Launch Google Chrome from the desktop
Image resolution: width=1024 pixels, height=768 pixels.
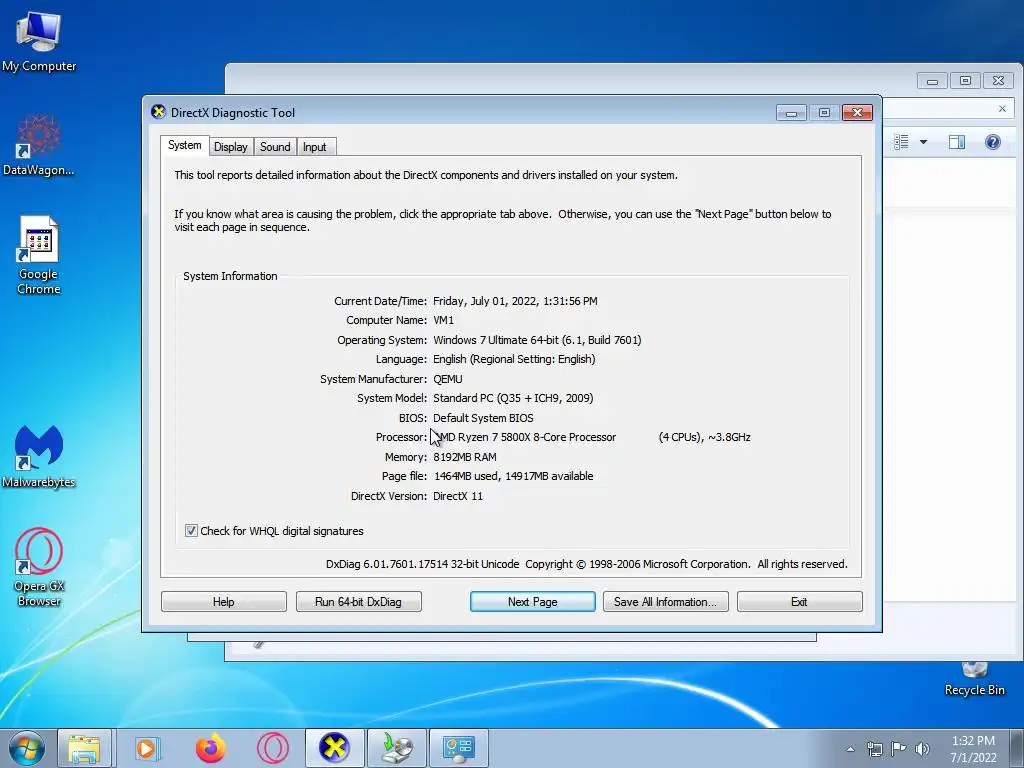click(39, 255)
